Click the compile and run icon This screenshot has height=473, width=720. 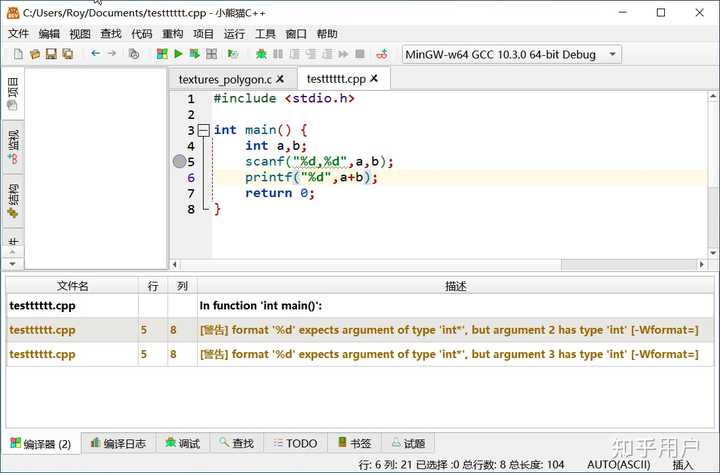(195, 54)
